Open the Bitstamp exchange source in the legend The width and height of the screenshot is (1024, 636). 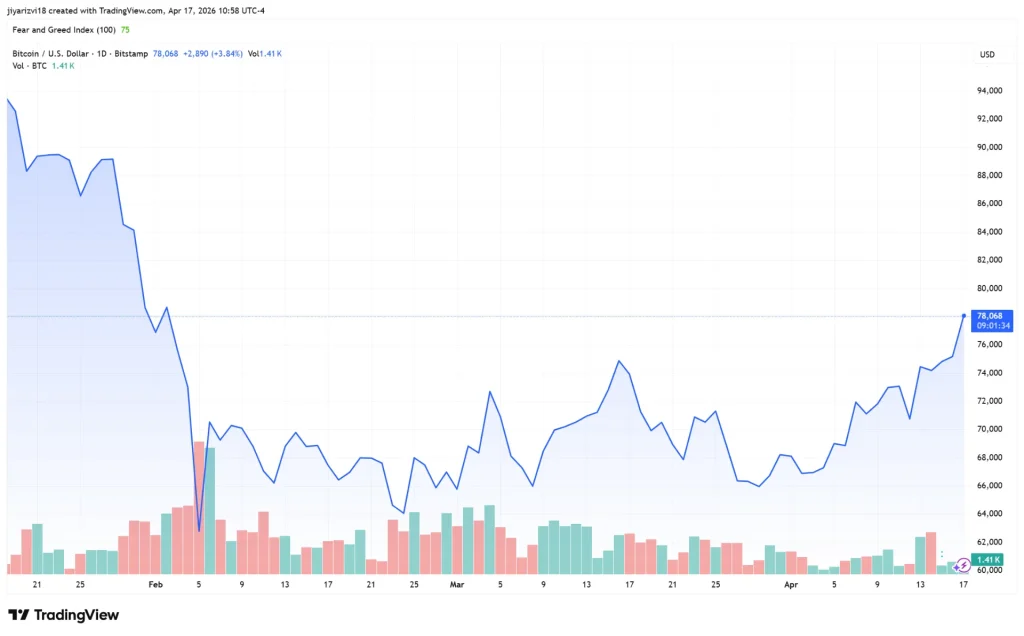pos(130,54)
